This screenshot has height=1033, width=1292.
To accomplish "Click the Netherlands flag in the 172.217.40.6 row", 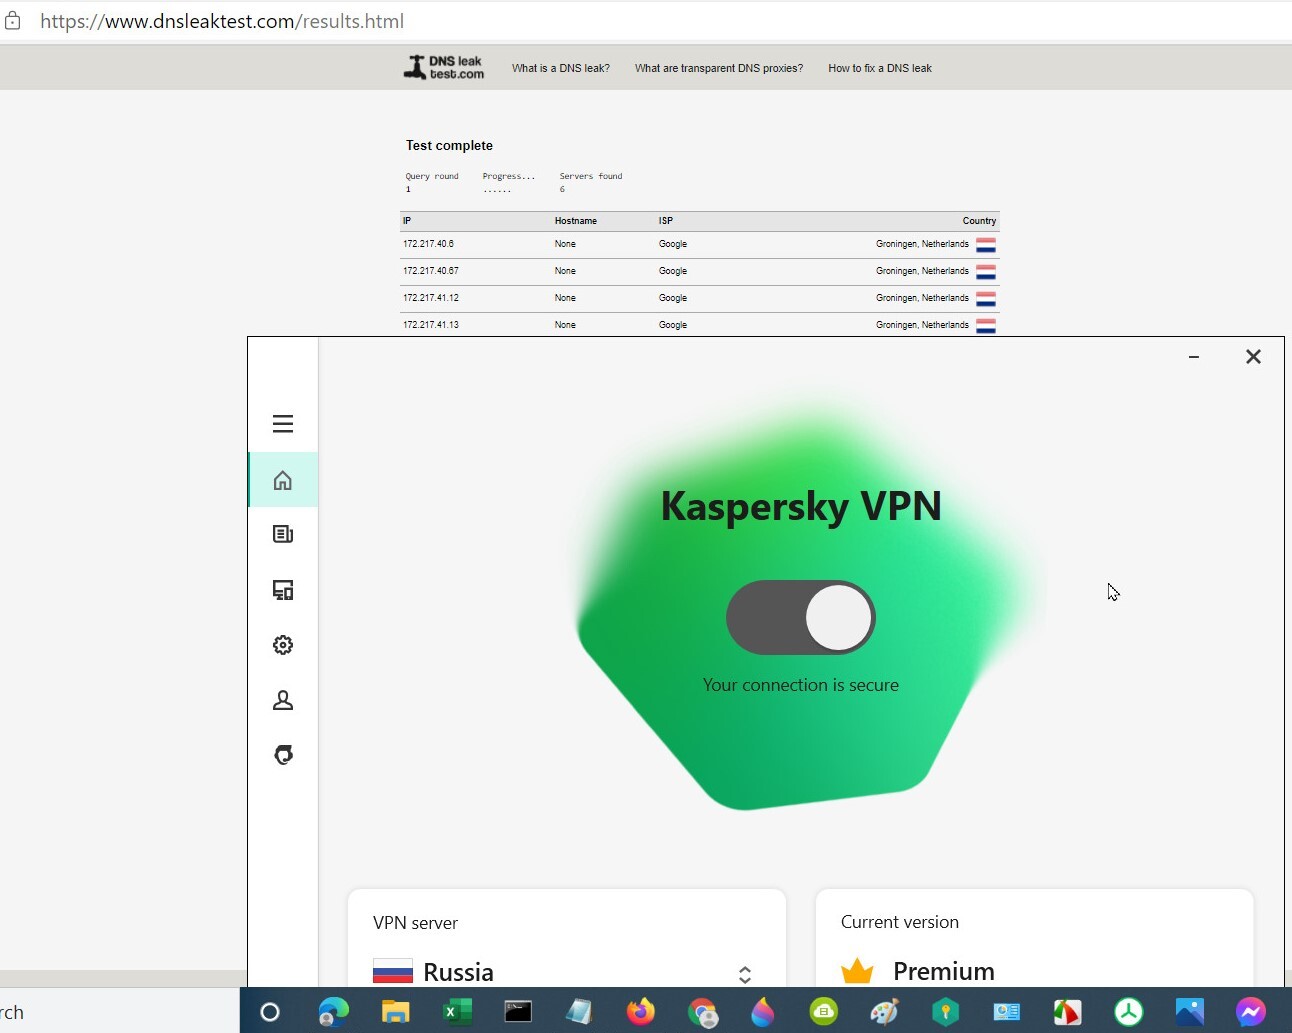I will coord(986,244).
